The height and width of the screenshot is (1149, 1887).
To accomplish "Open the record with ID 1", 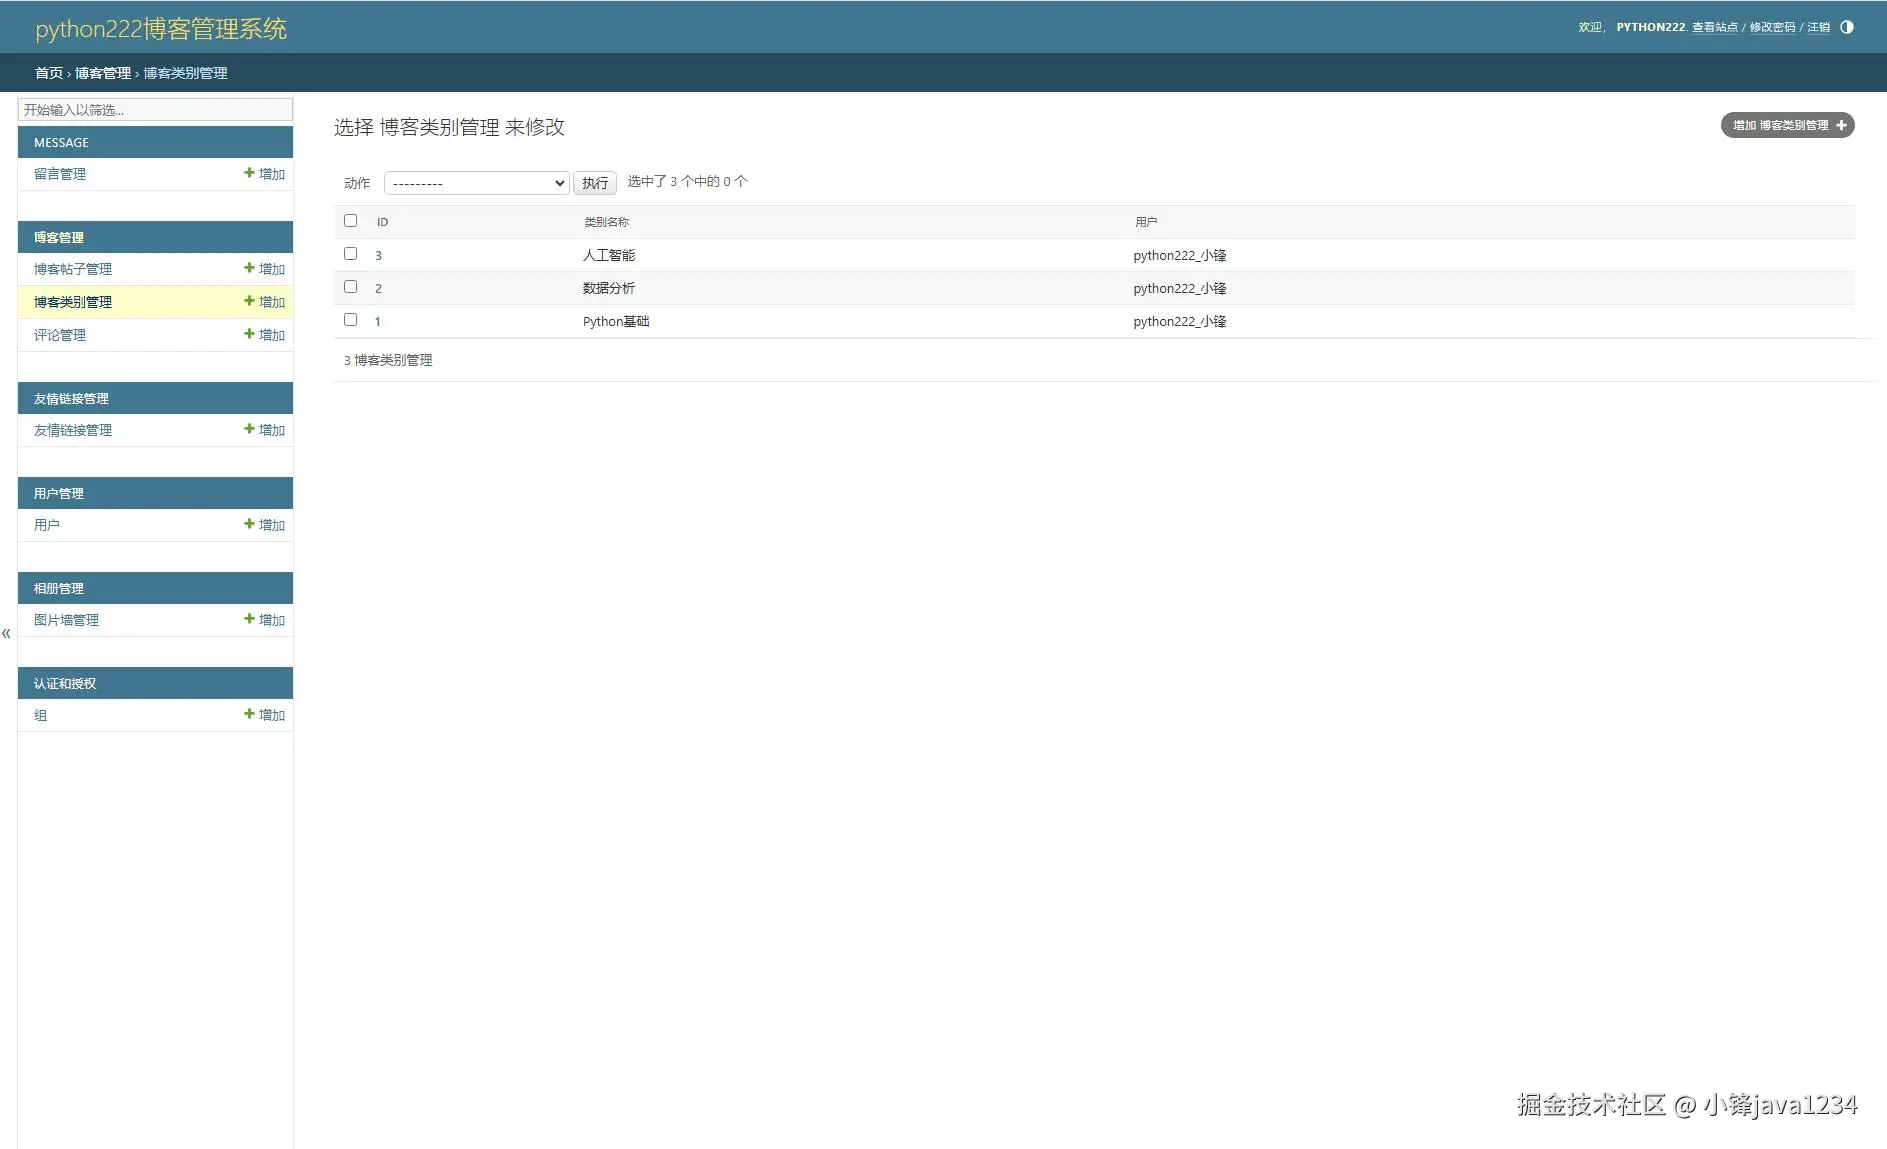I will (x=378, y=322).
